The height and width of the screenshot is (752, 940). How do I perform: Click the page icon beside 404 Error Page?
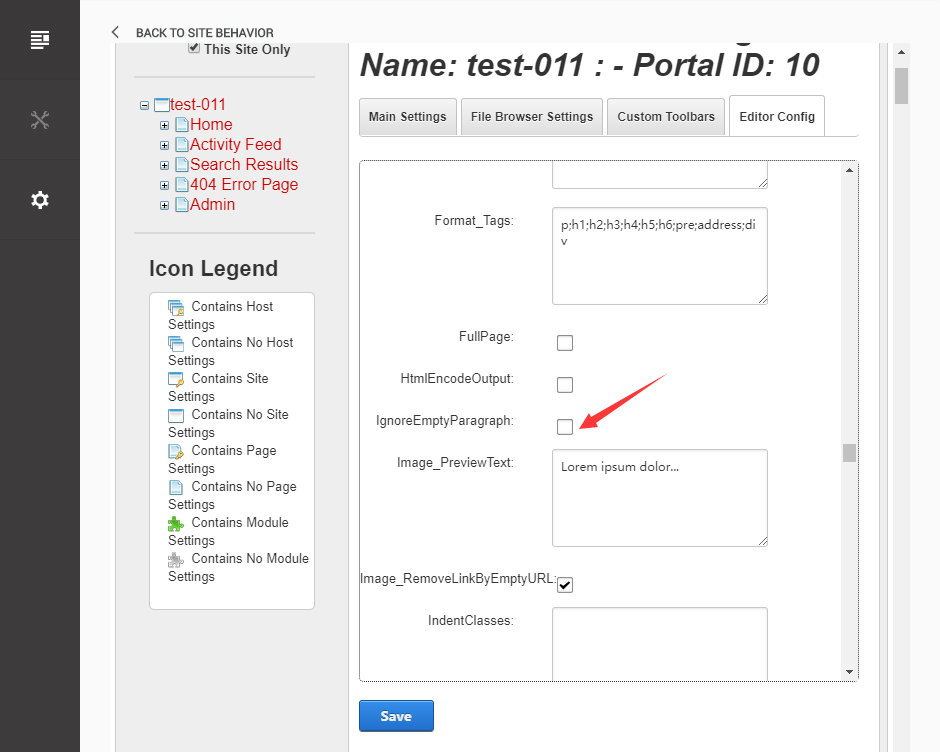pyautogui.click(x=181, y=185)
